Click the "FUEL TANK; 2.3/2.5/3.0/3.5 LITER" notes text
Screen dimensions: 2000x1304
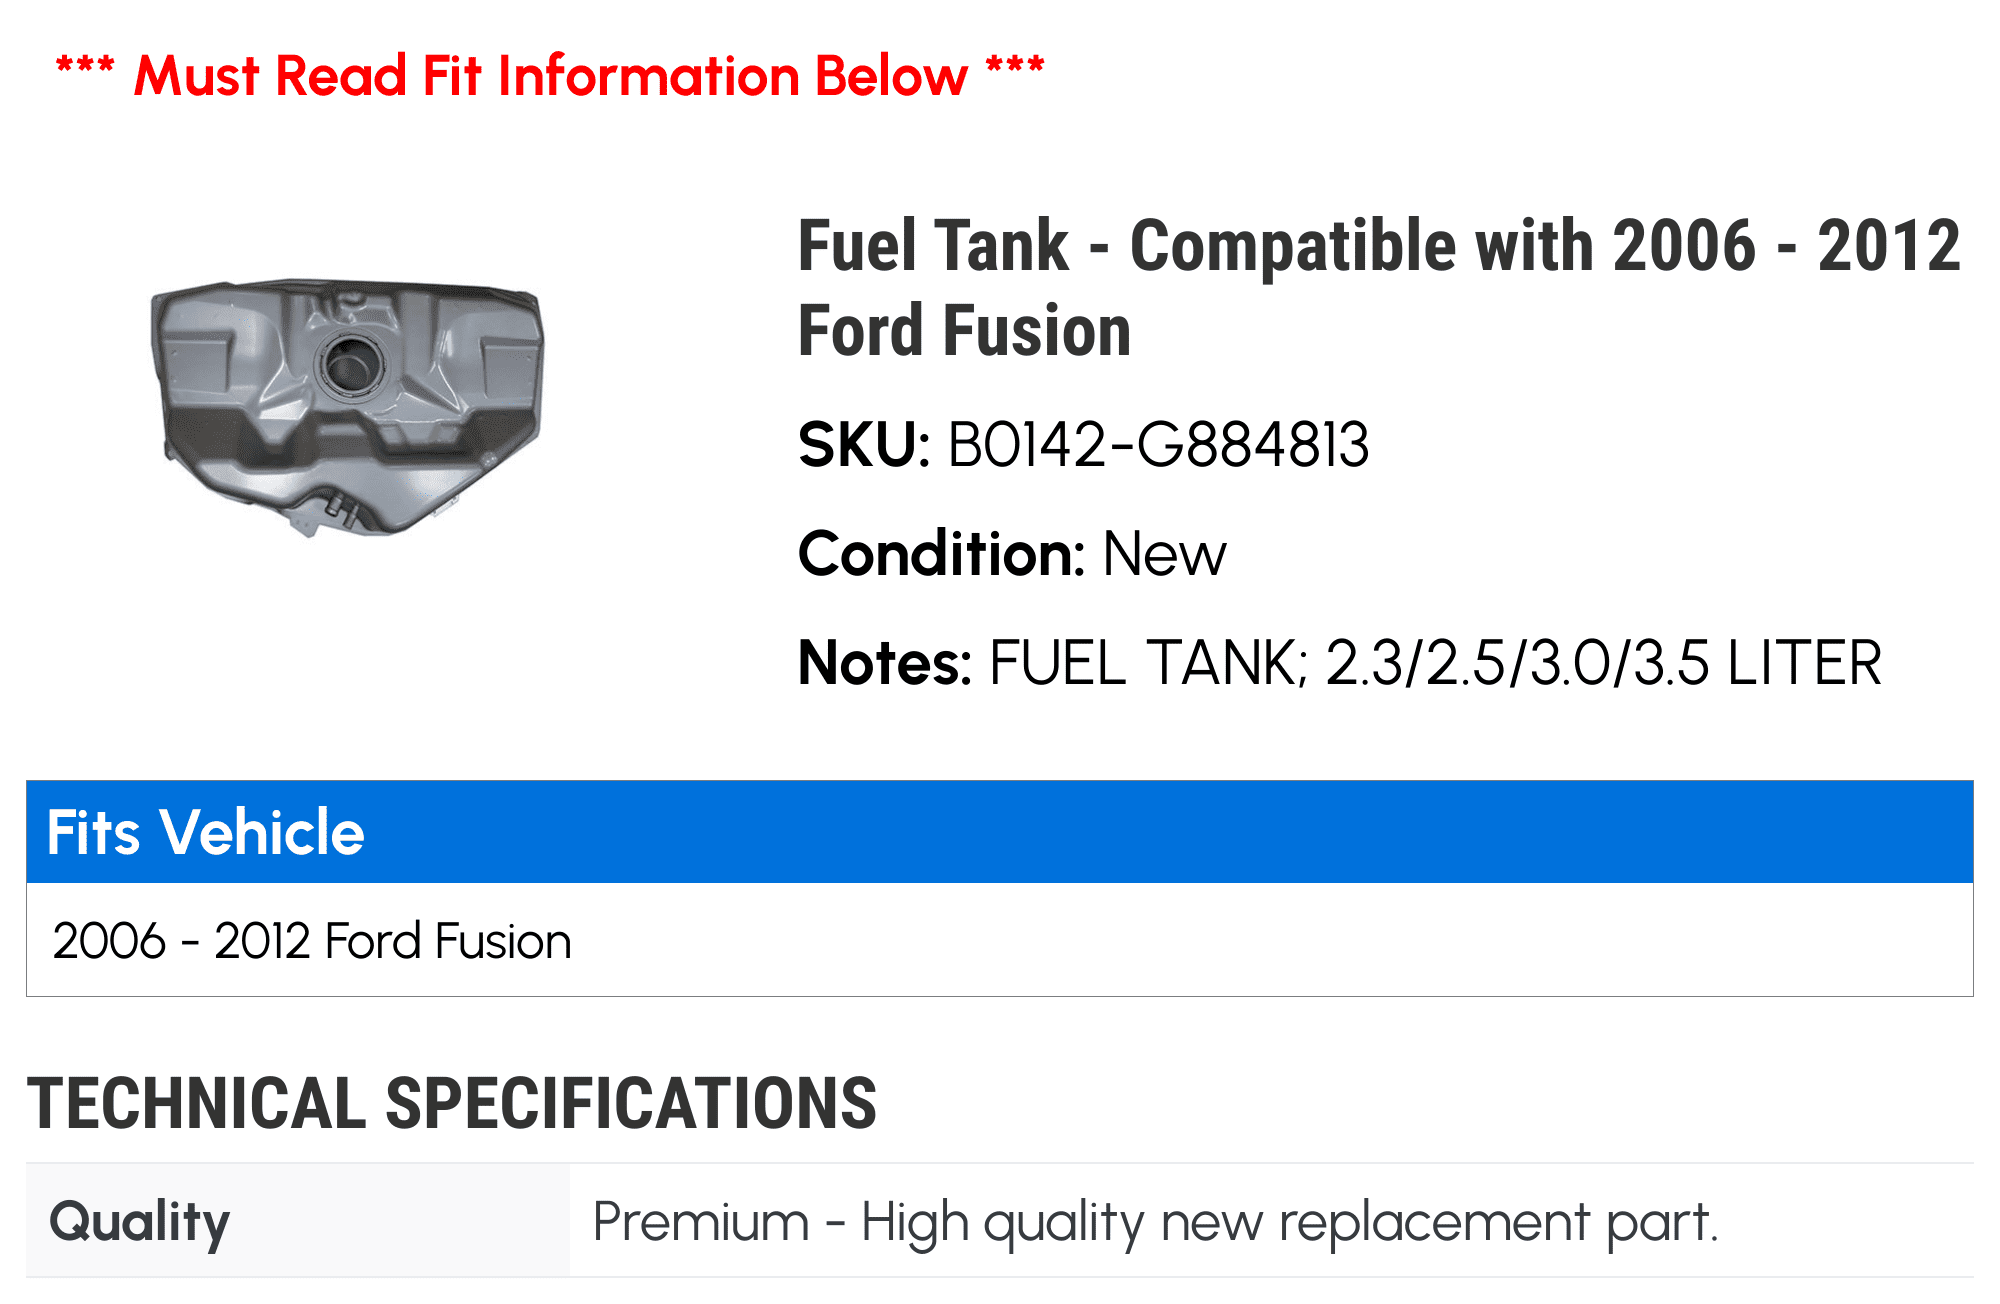1435,663
